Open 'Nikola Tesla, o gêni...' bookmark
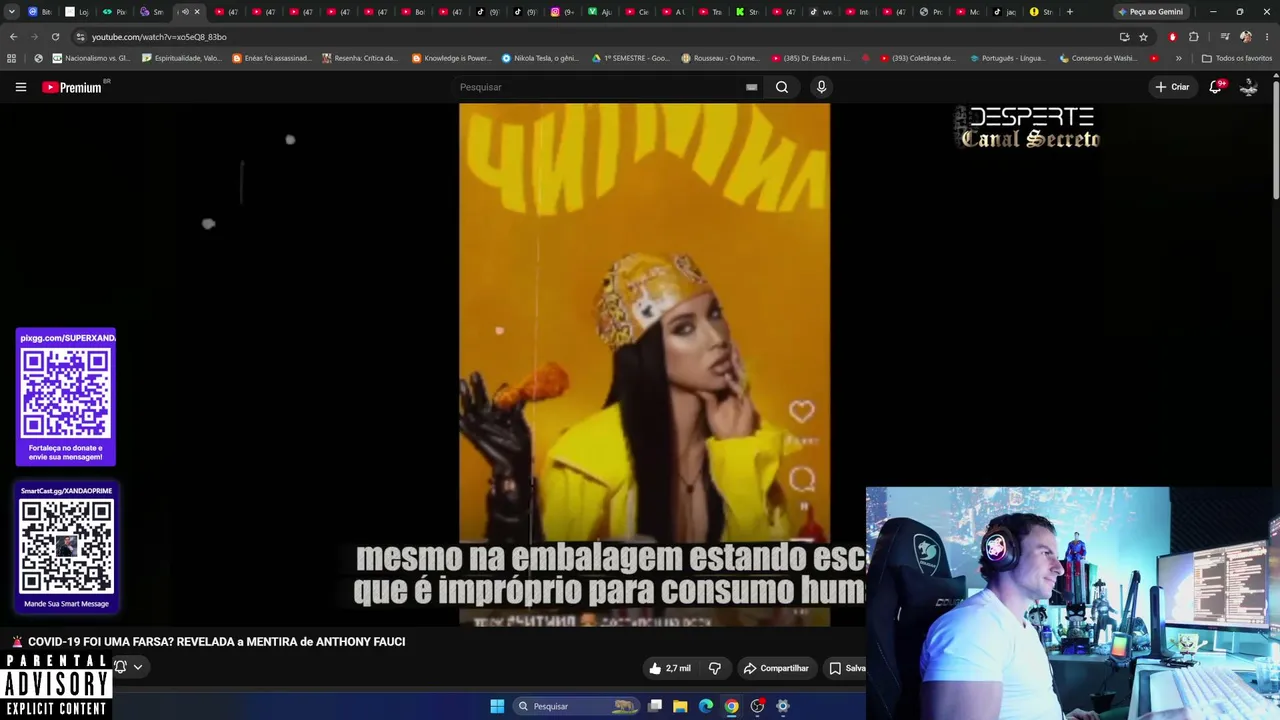The width and height of the screenshot is (1280, 720). pos(540,58)
